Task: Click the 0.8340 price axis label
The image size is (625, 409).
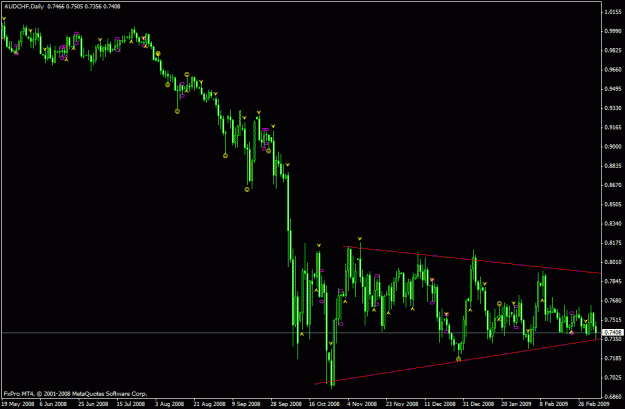Action: (613, 224)
